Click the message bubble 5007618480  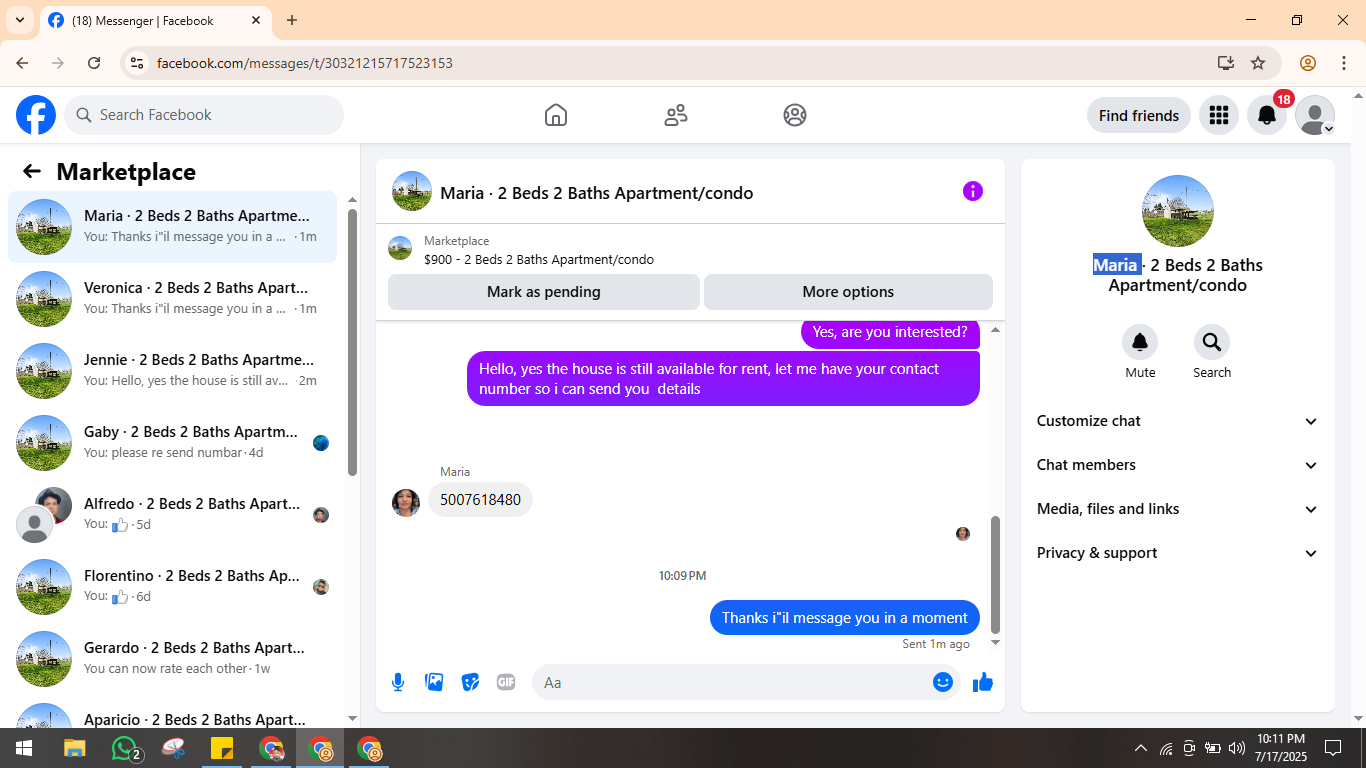tap(480, 500)
